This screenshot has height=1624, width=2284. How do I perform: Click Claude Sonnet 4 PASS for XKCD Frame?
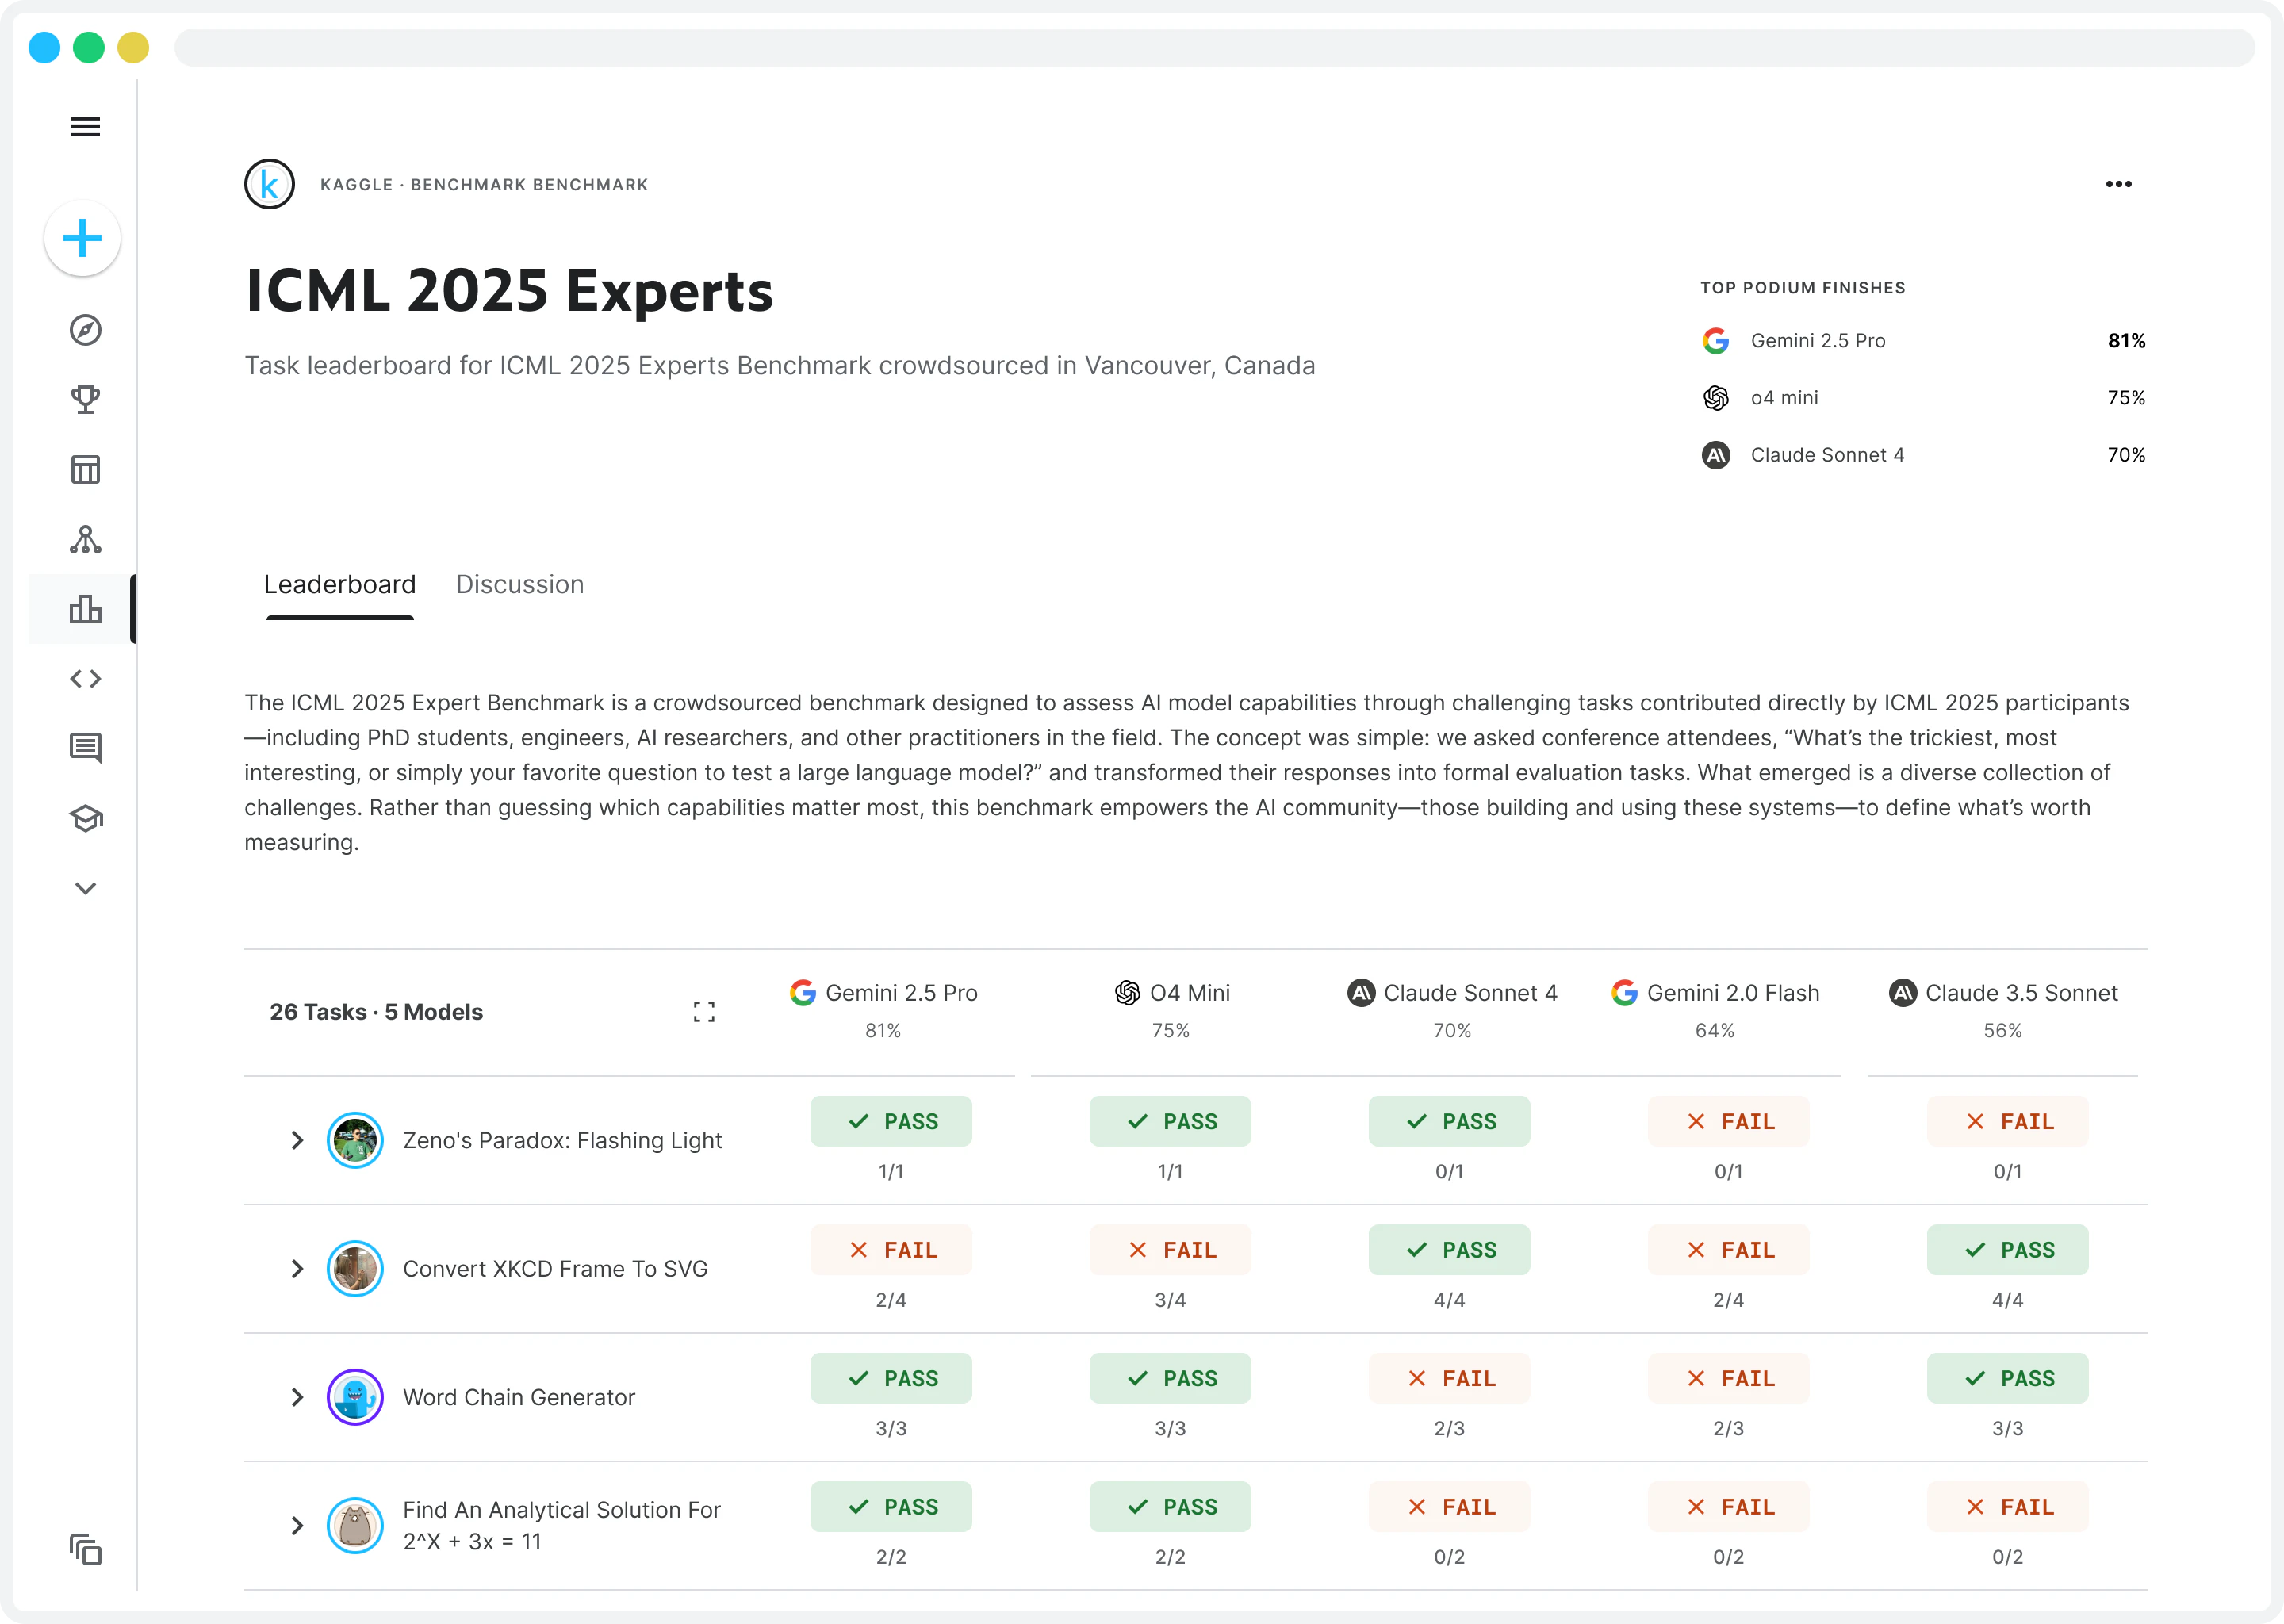(x=1449, y=1250)
